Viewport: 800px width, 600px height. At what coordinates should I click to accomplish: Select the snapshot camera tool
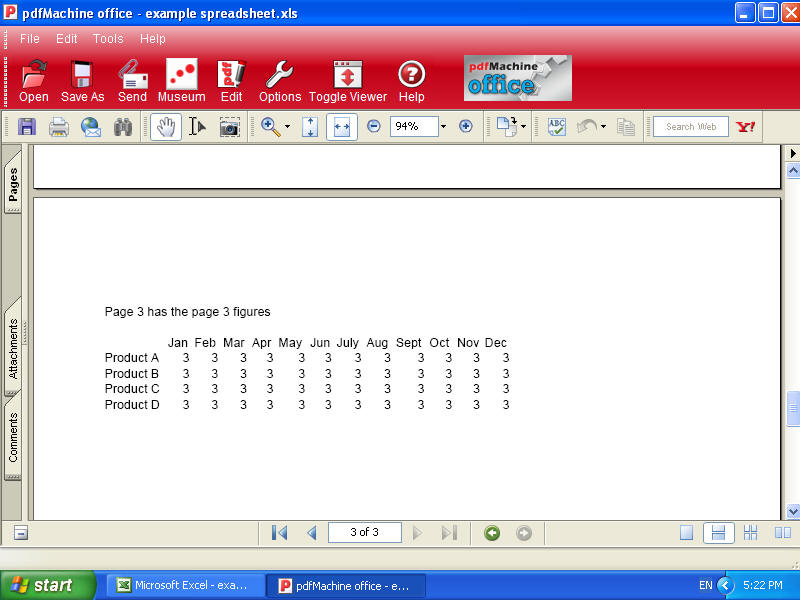(x=229, y=127)
